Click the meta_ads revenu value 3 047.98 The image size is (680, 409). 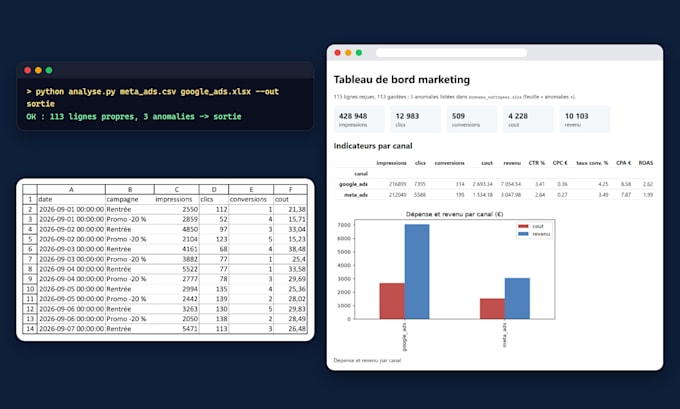511,195
